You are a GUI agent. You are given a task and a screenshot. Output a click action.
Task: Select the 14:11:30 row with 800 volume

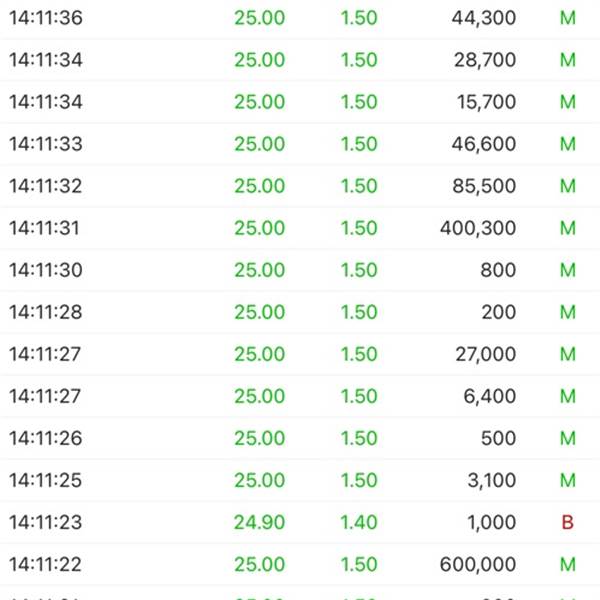pos(300,270)
